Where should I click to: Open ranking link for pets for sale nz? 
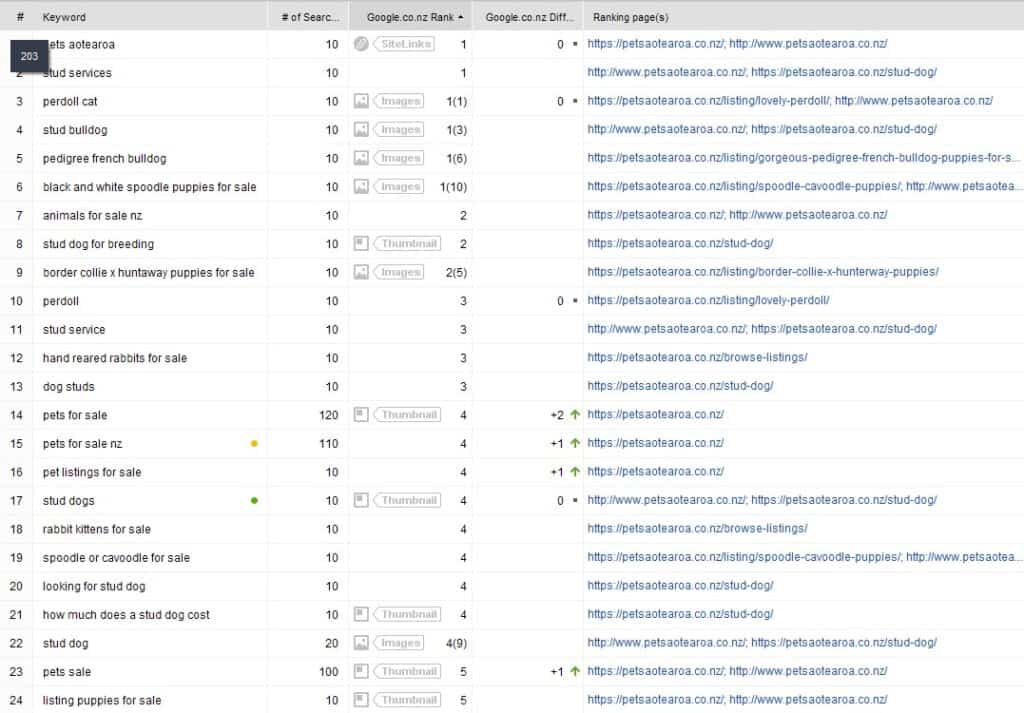pyautogui.click(x=655, y=443)
